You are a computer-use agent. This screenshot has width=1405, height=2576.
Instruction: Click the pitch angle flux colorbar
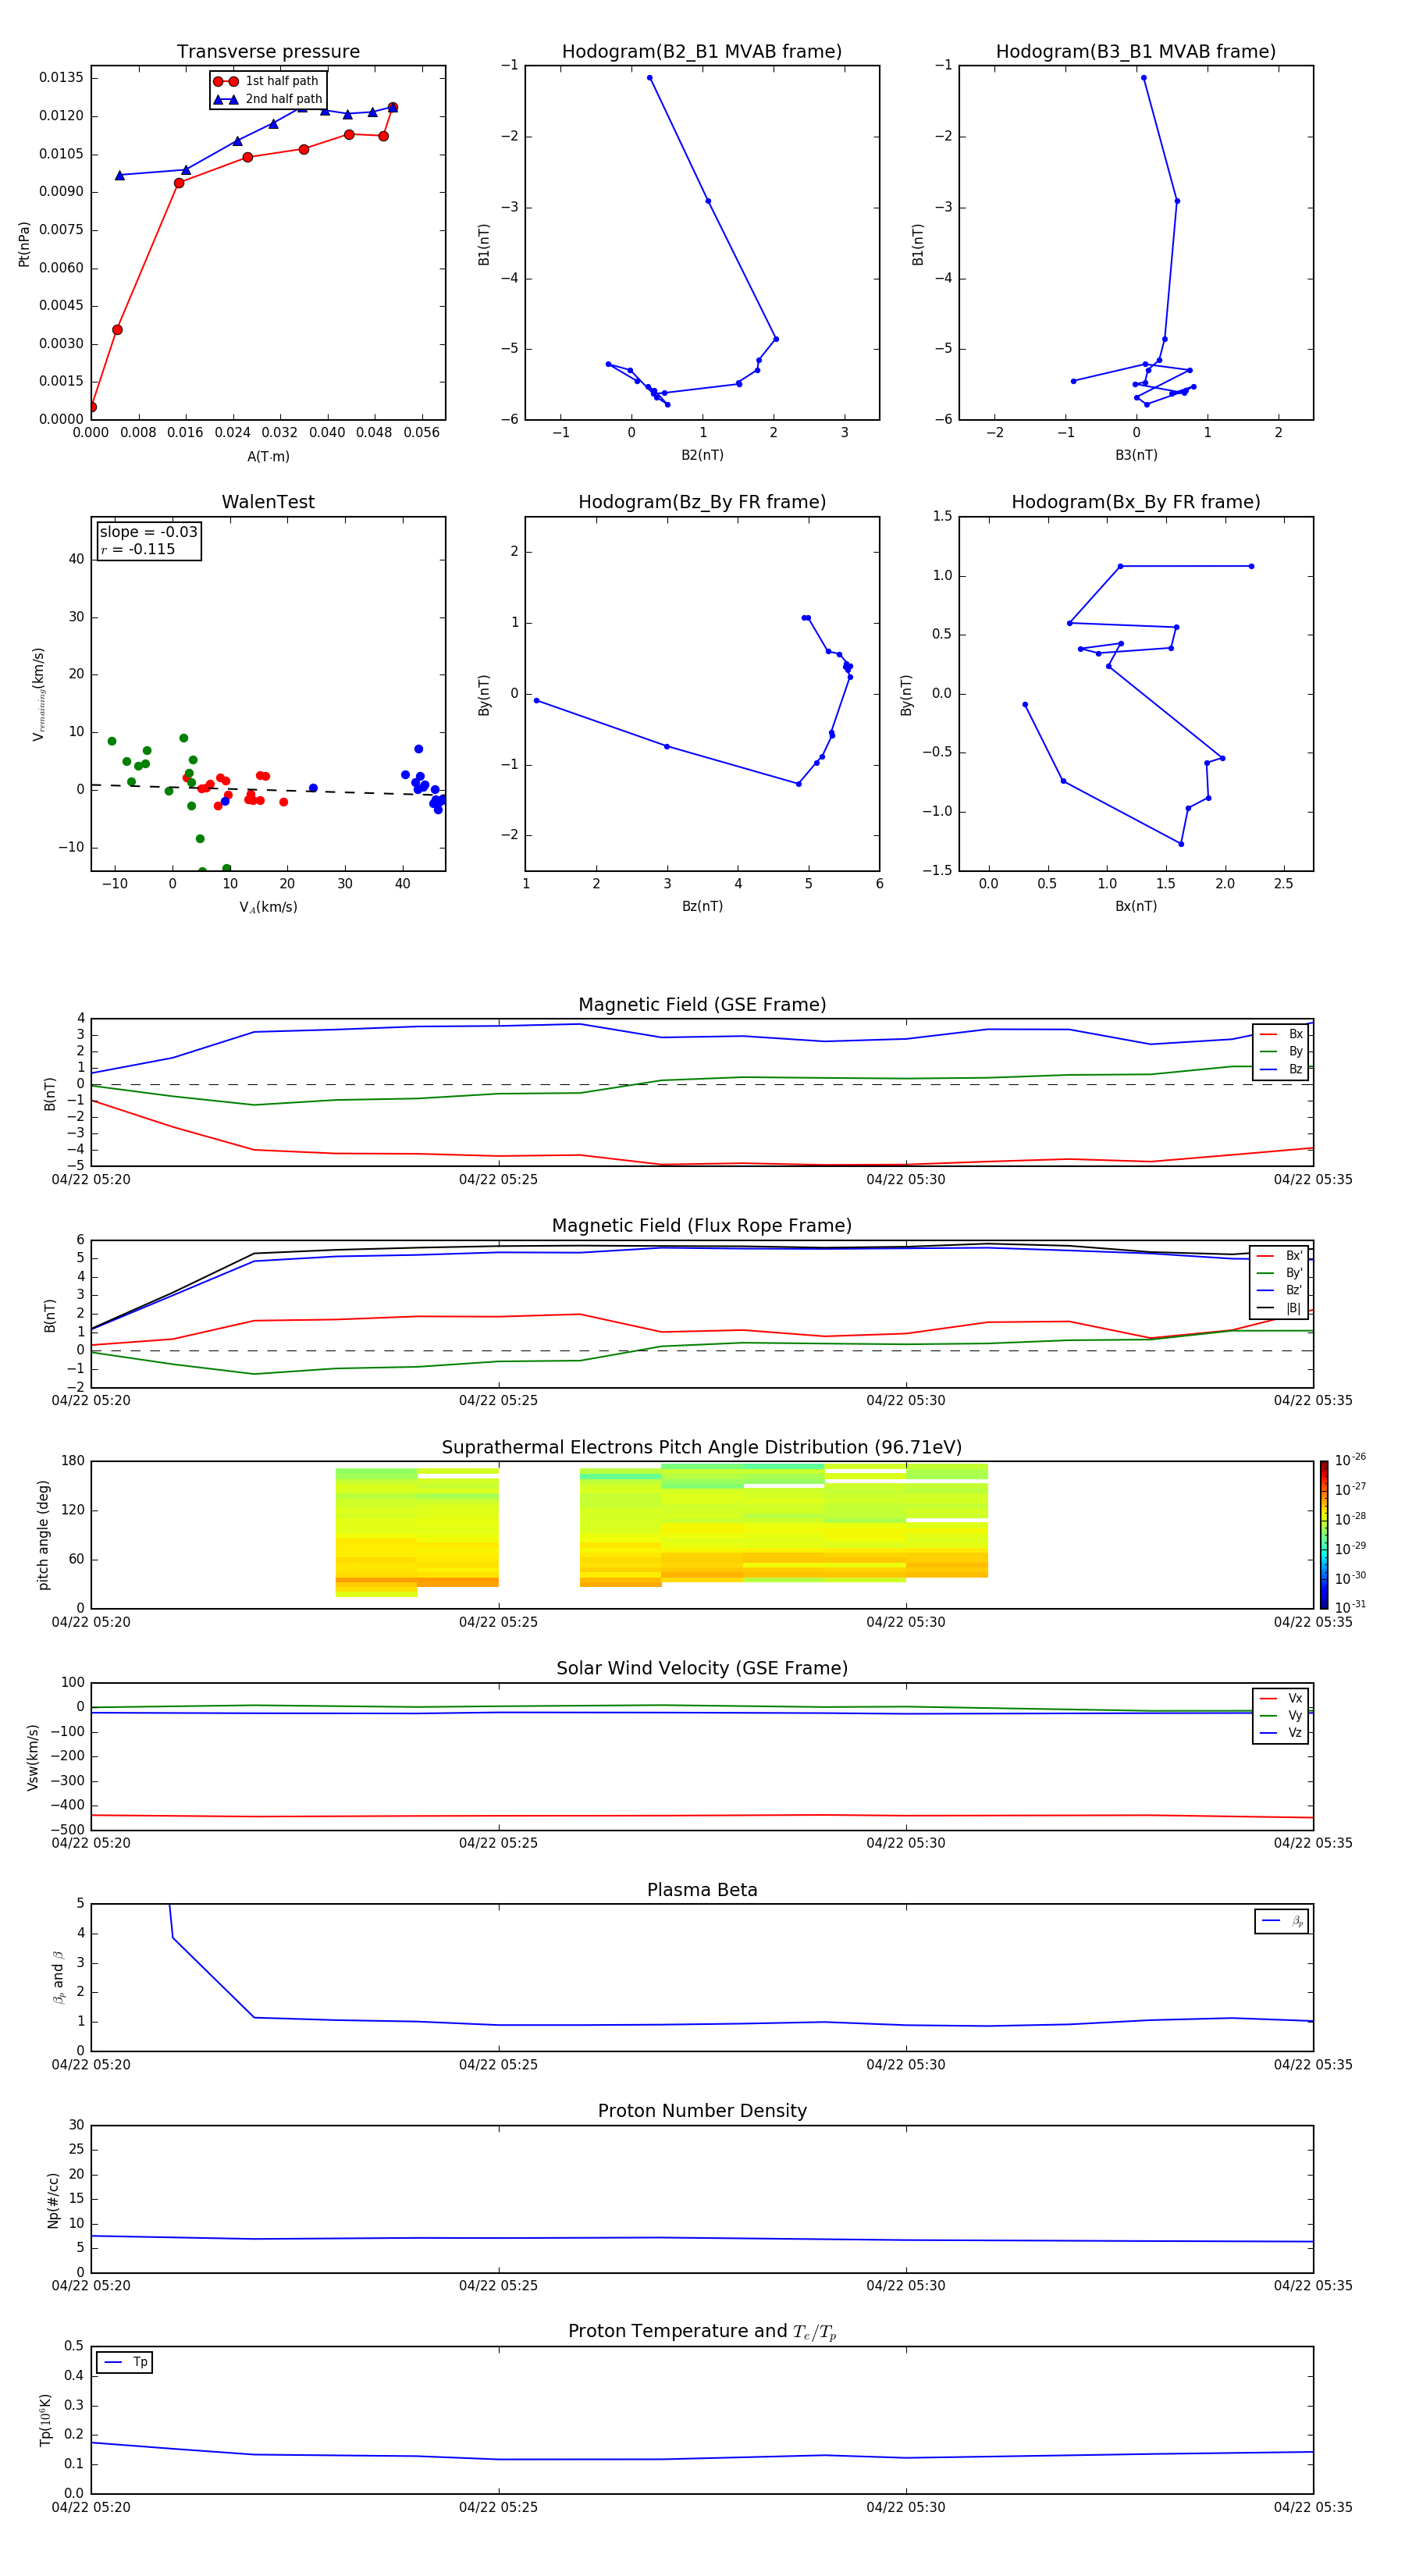[1324, 1535]
